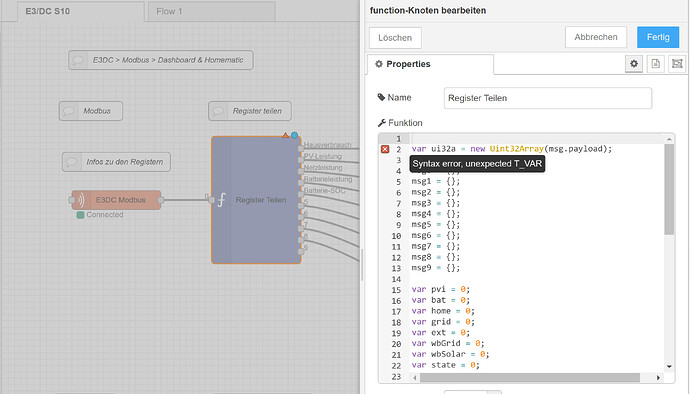Click the comment bubble icon of Register teilen
The width and height of the screenshot is (690, 394).
coord(218,111)
